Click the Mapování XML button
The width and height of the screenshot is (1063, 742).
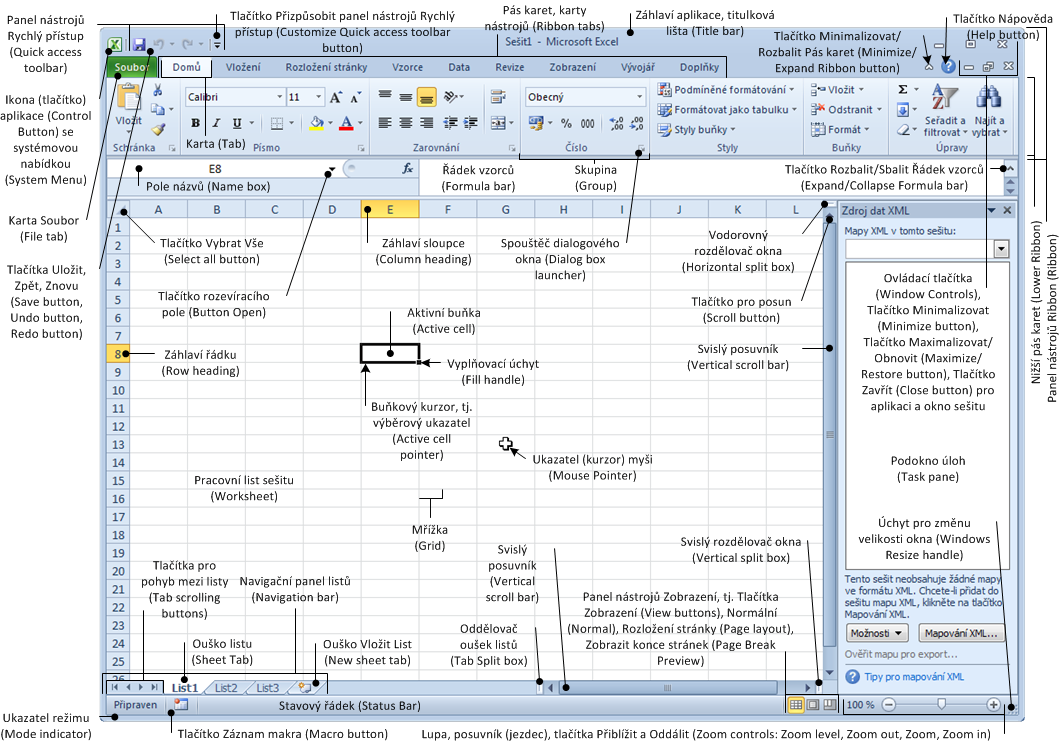tap(961, 633)
